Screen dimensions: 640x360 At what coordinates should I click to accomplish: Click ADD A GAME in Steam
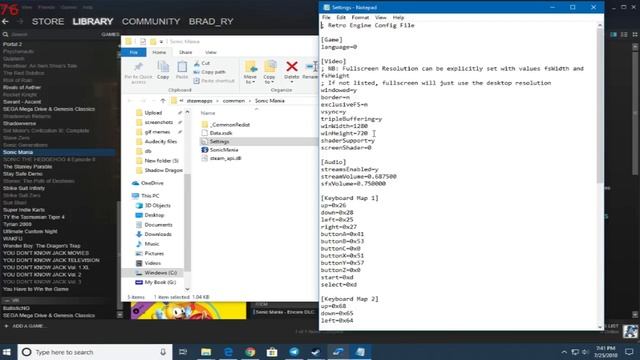(x=25, y=326)
